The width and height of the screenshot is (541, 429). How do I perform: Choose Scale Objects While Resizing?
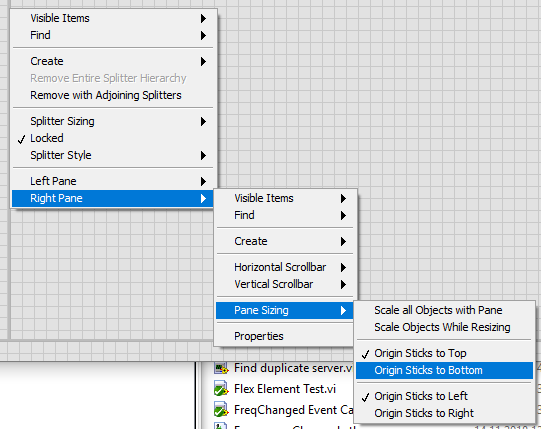point(444,327)
